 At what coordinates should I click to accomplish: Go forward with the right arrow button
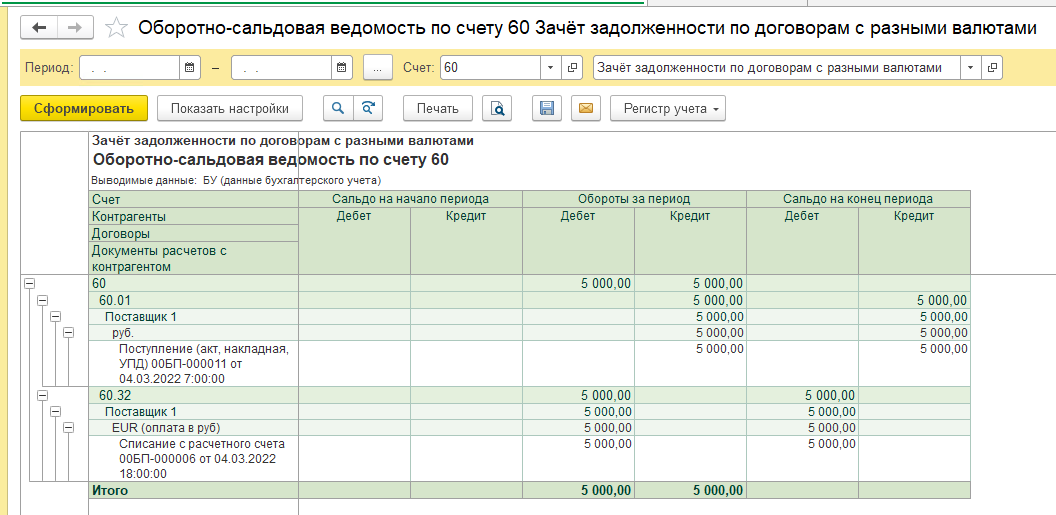tap(75, 28)
